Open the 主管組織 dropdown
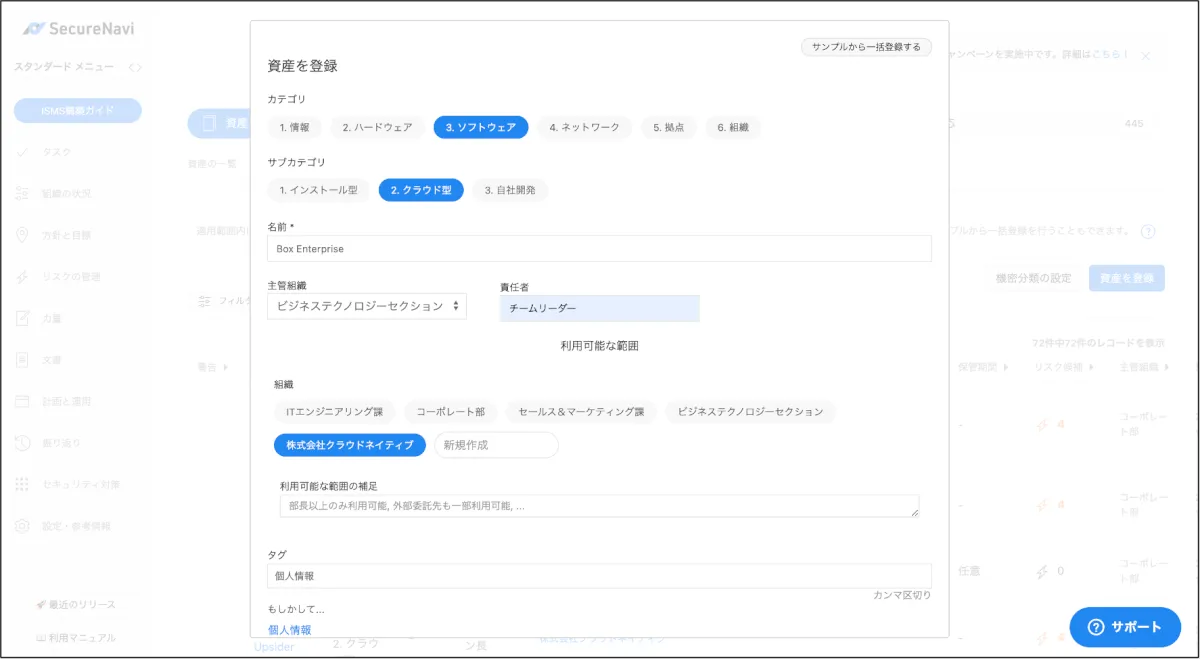The height and width of the screenshot is (659, 1200). pyautogui.click(x=366, y=306)
